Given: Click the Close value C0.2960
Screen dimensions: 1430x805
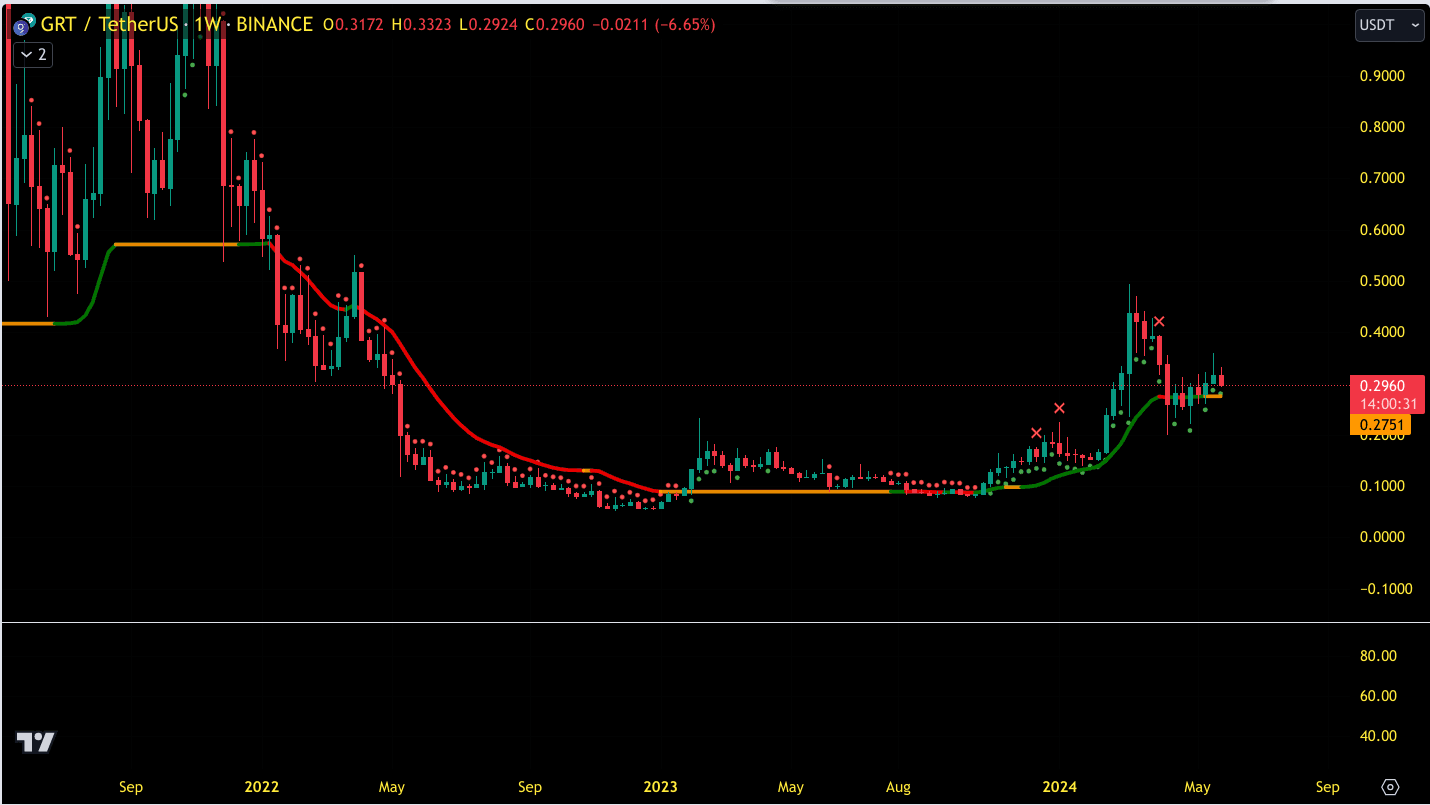Looking at the screenshot, I should pos(553,25).
